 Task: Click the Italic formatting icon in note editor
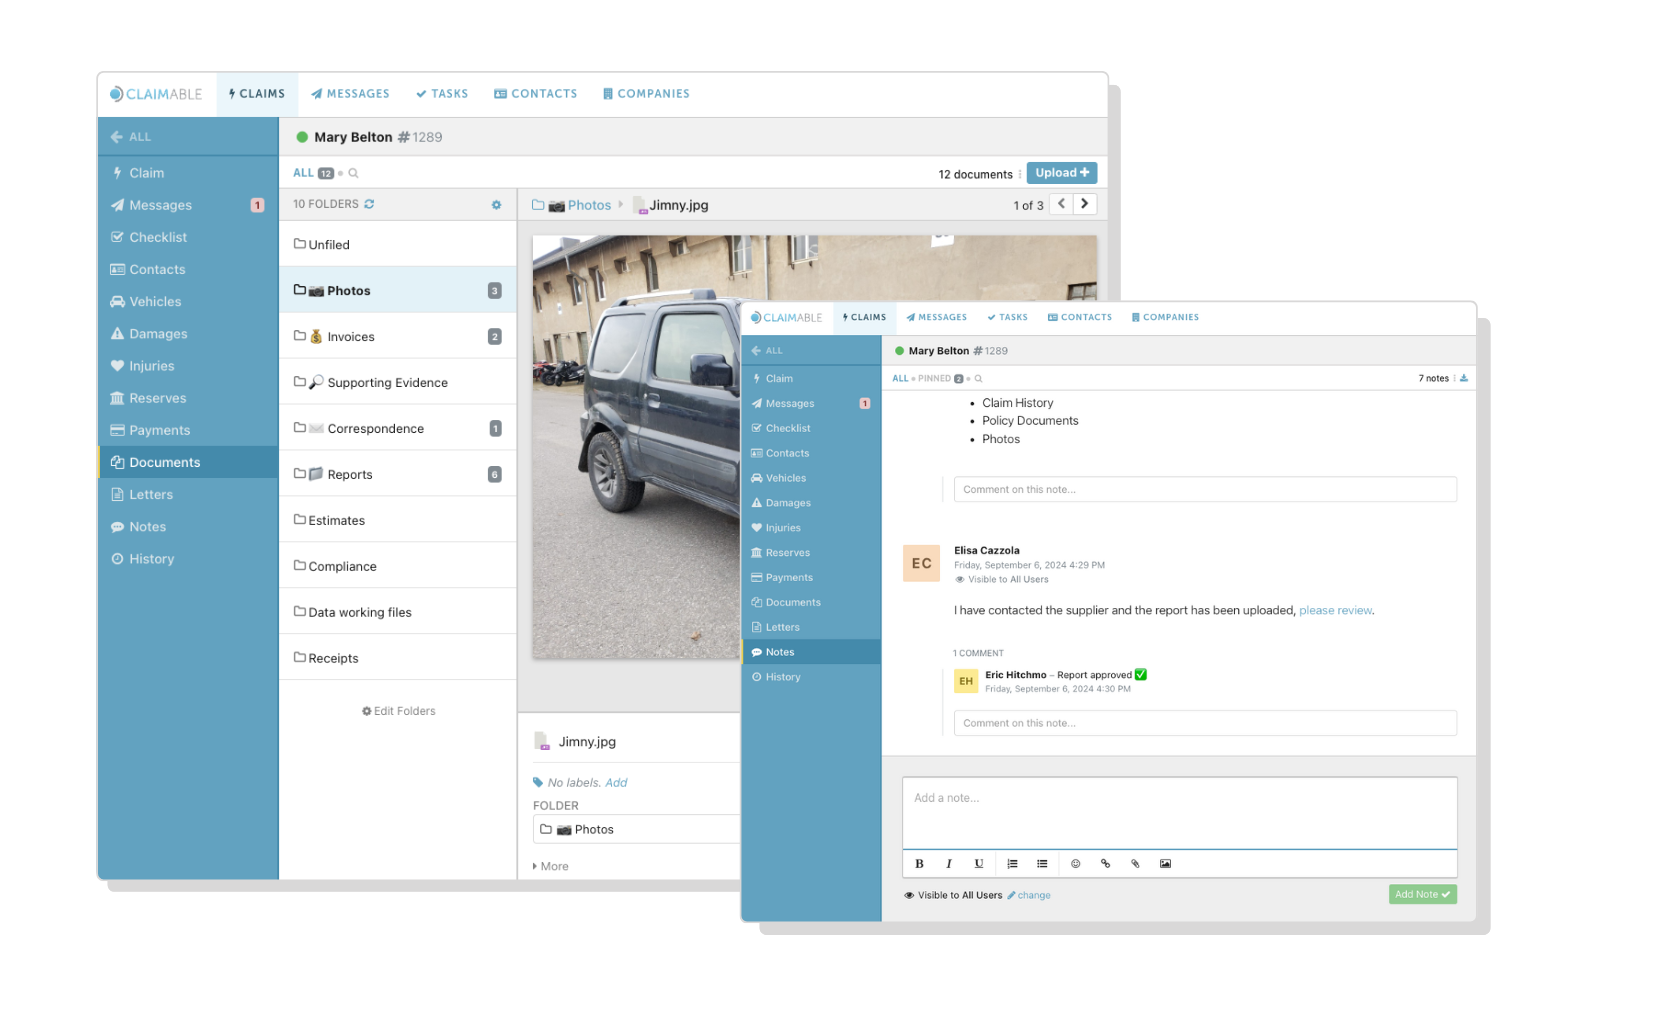click(x=949, y=864)
